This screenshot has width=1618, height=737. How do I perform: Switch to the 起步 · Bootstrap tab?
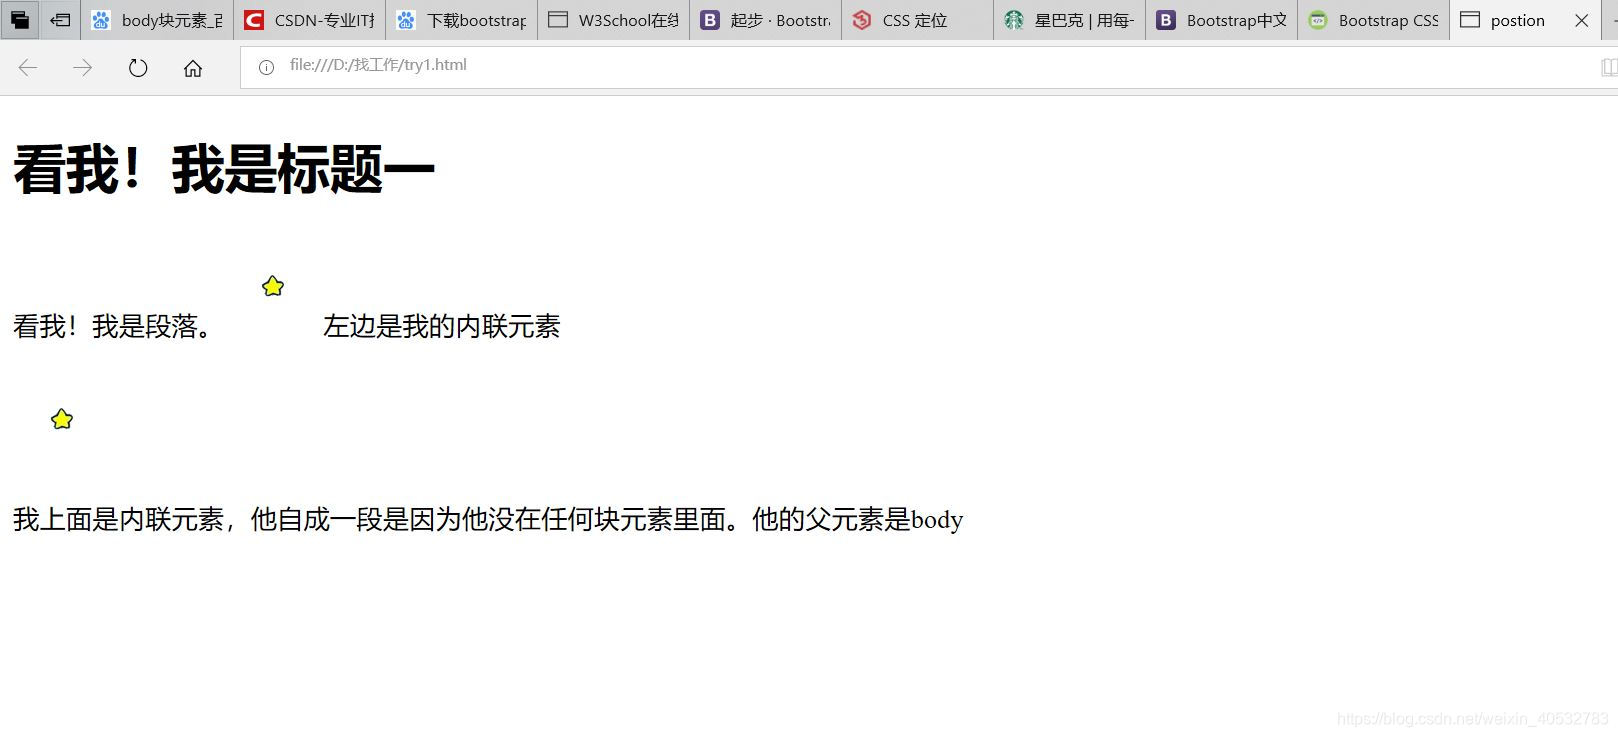point(766,20)
